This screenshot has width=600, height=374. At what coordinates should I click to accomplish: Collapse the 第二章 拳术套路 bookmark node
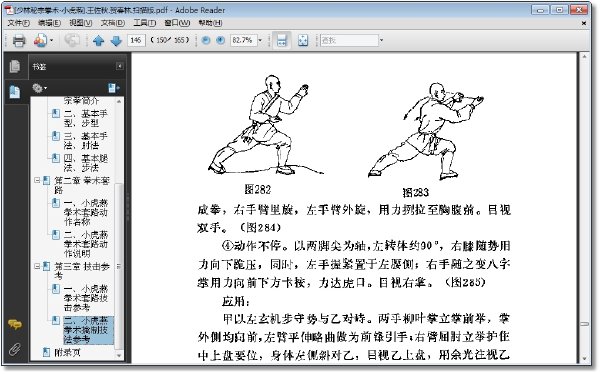tap(37, 180)
